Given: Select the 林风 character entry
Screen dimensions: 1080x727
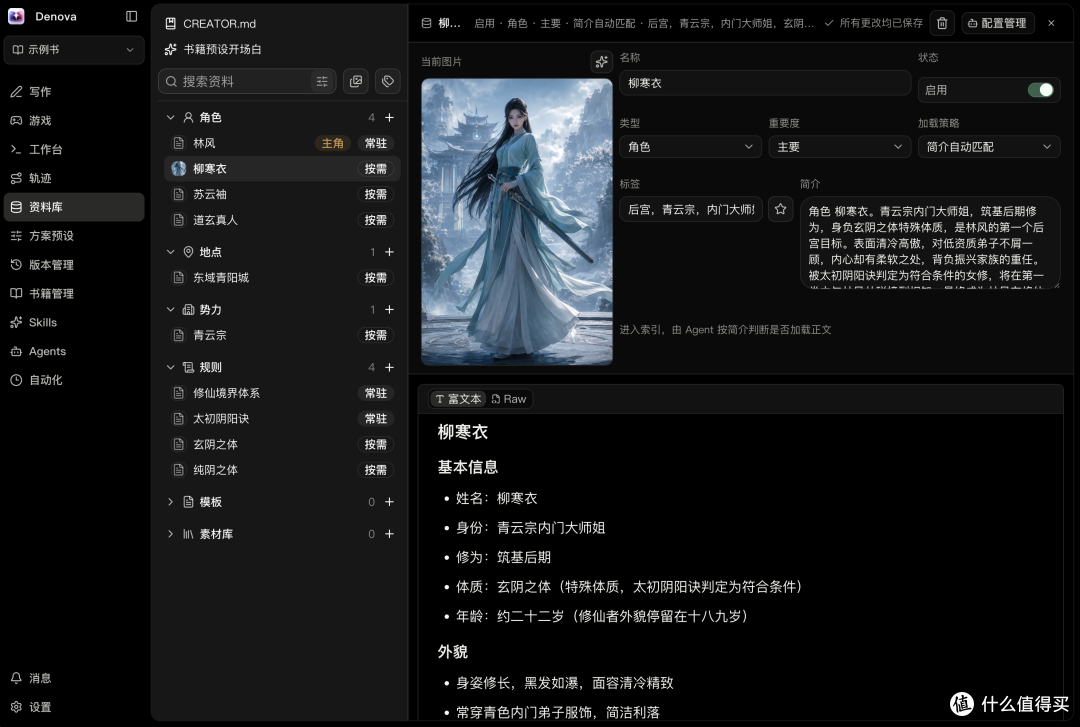Looking at the screenshot, I should pos(282,143).
